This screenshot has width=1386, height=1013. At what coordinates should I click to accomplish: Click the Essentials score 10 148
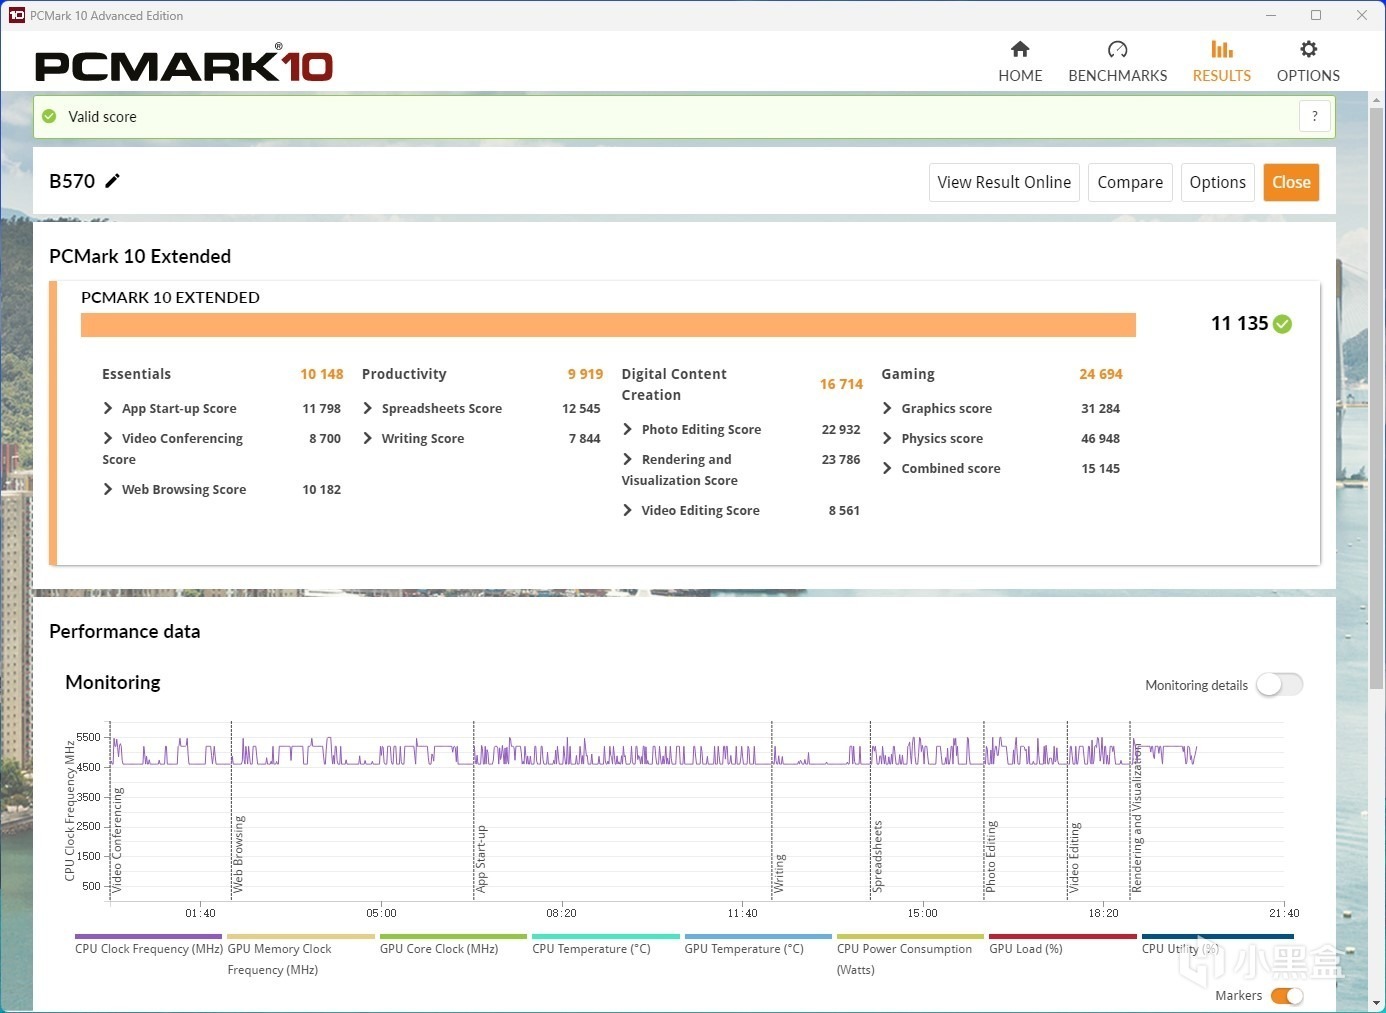[322, 374]
